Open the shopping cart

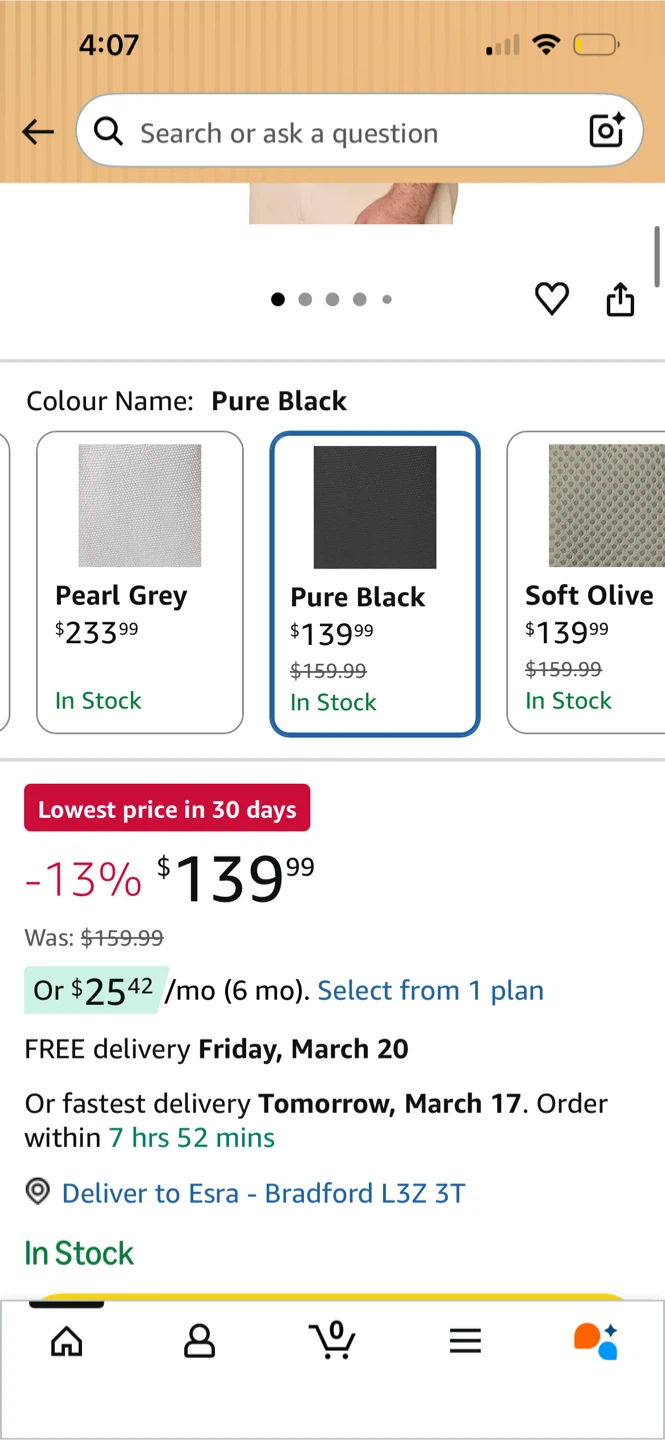[333, 1341]
